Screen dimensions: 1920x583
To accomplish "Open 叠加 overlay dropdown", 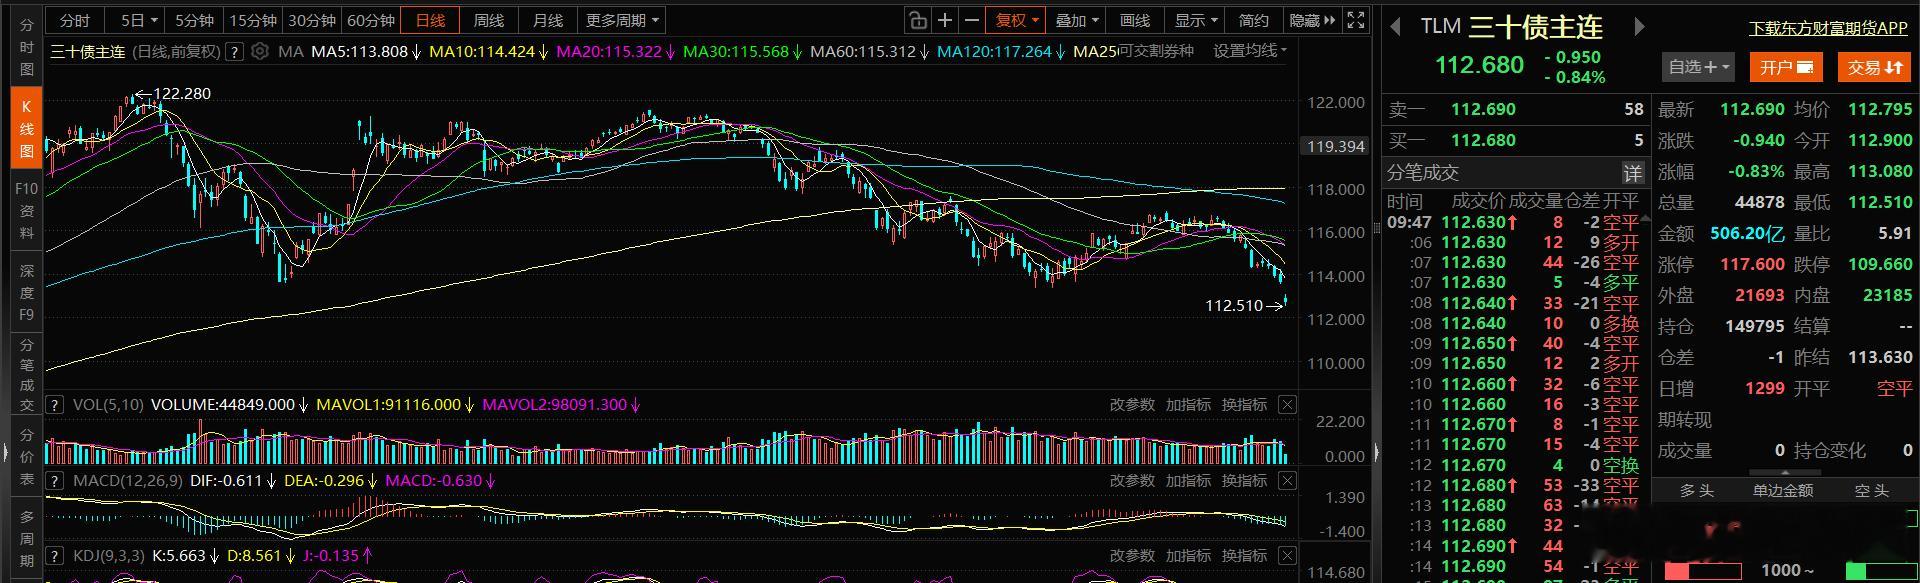I will coord(1076,20).
